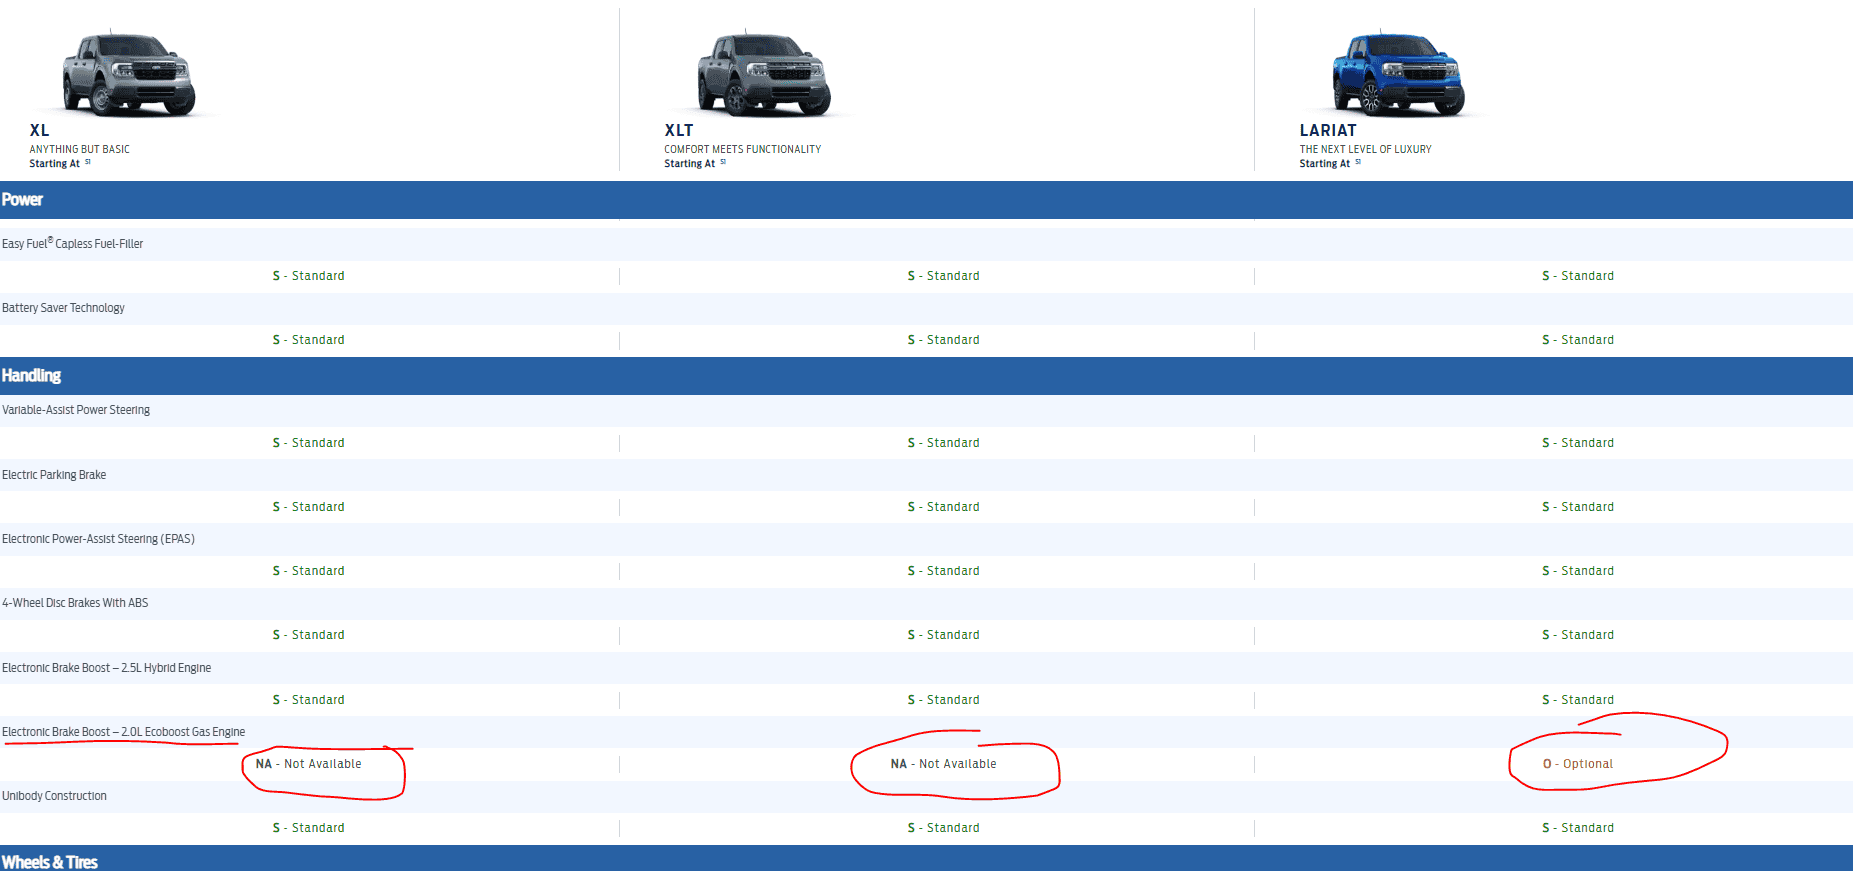Click 'The Next Level of Luxury' tagline

click(x=1365, y=149)
